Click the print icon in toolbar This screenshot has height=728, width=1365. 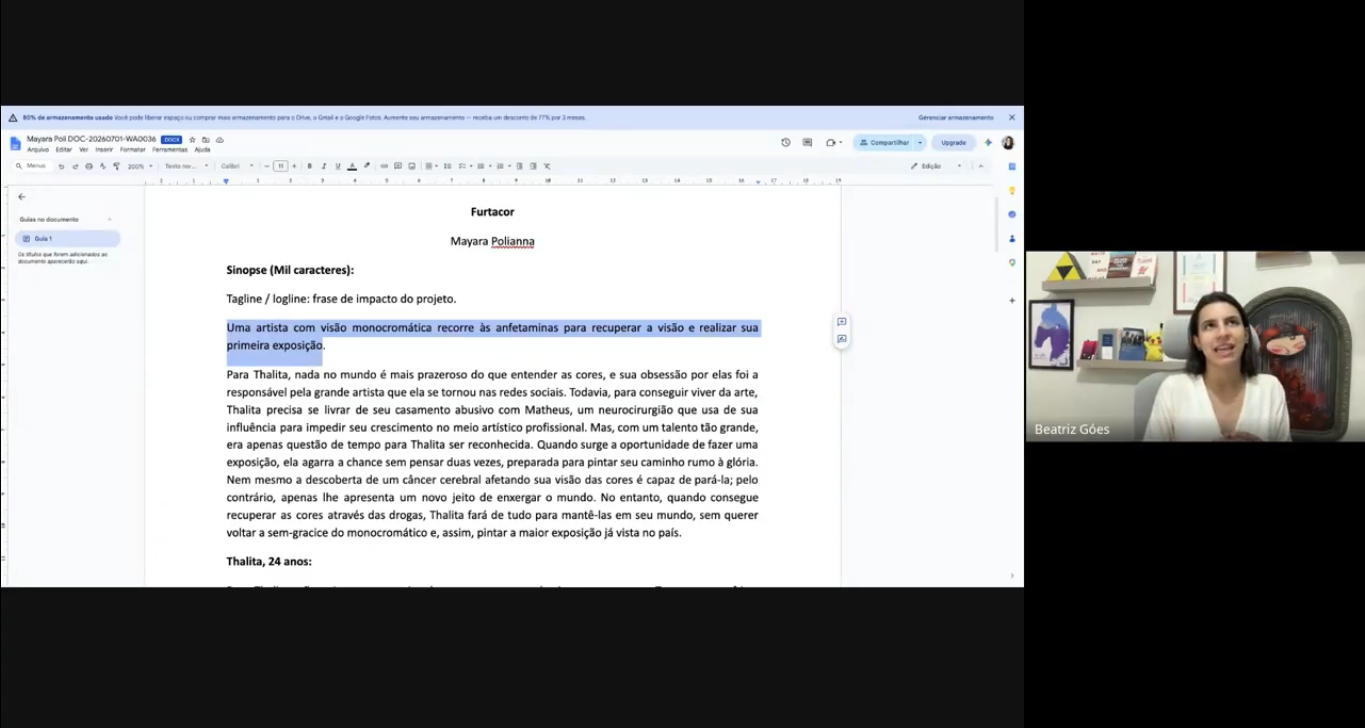(x=89, y=166)
